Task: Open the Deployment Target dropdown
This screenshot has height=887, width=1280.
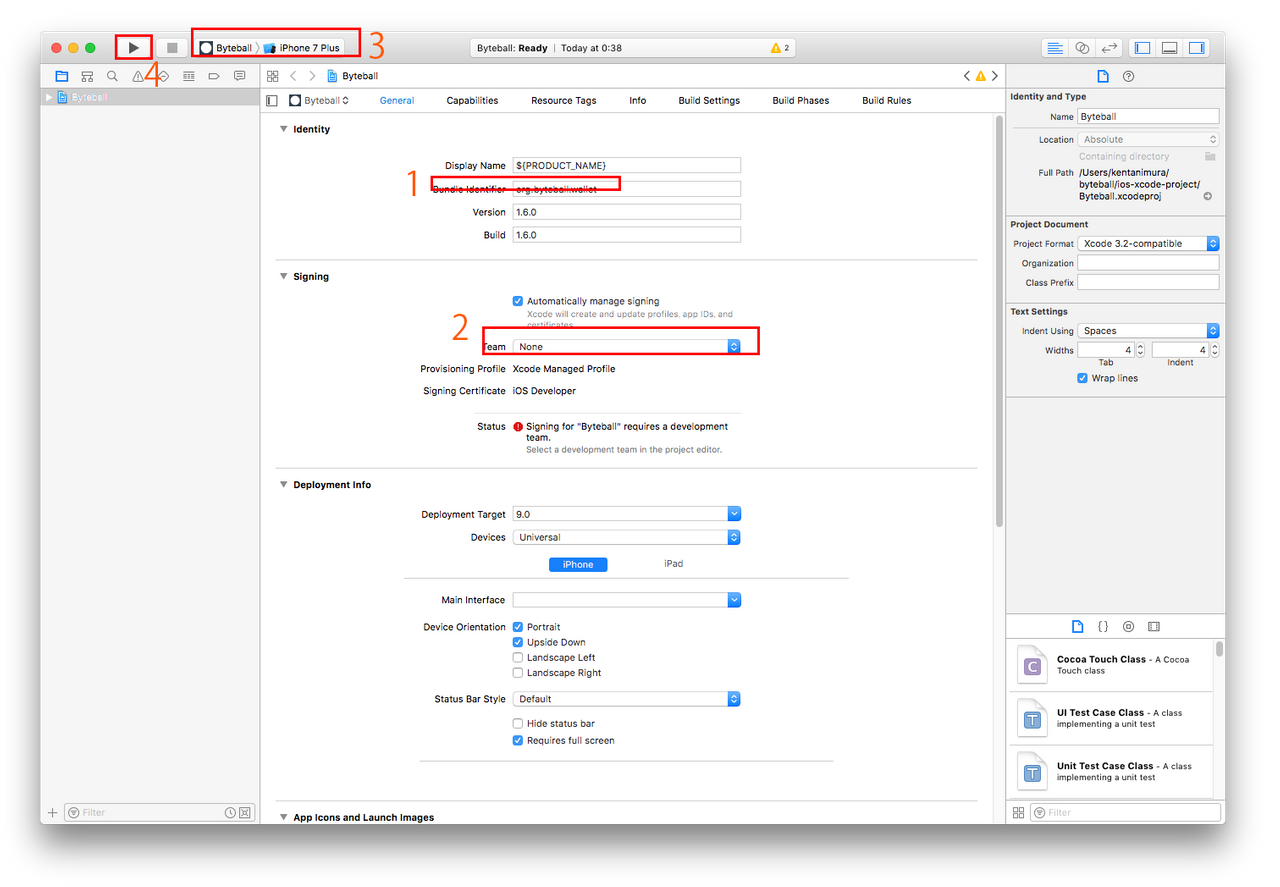Action: coord(626,514)
